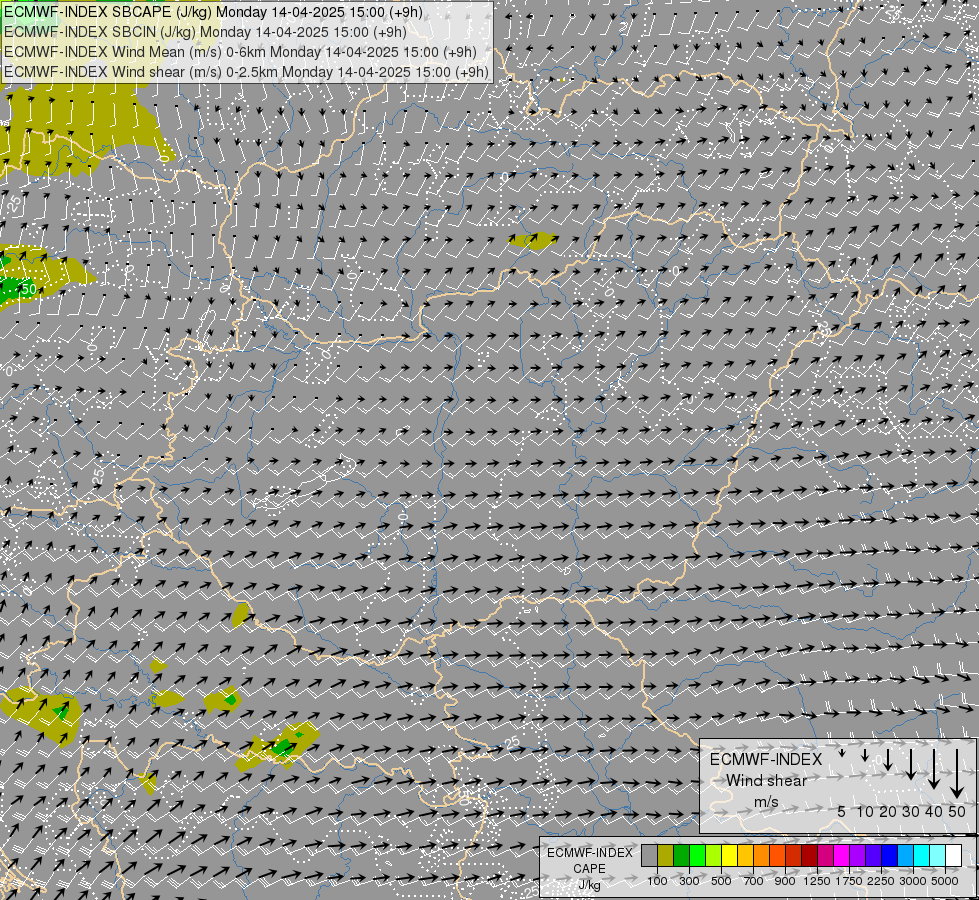This screenshot has width=979, height=900.
Task: Click the '40' label in Wind shear legend
Action: (934, 811)
